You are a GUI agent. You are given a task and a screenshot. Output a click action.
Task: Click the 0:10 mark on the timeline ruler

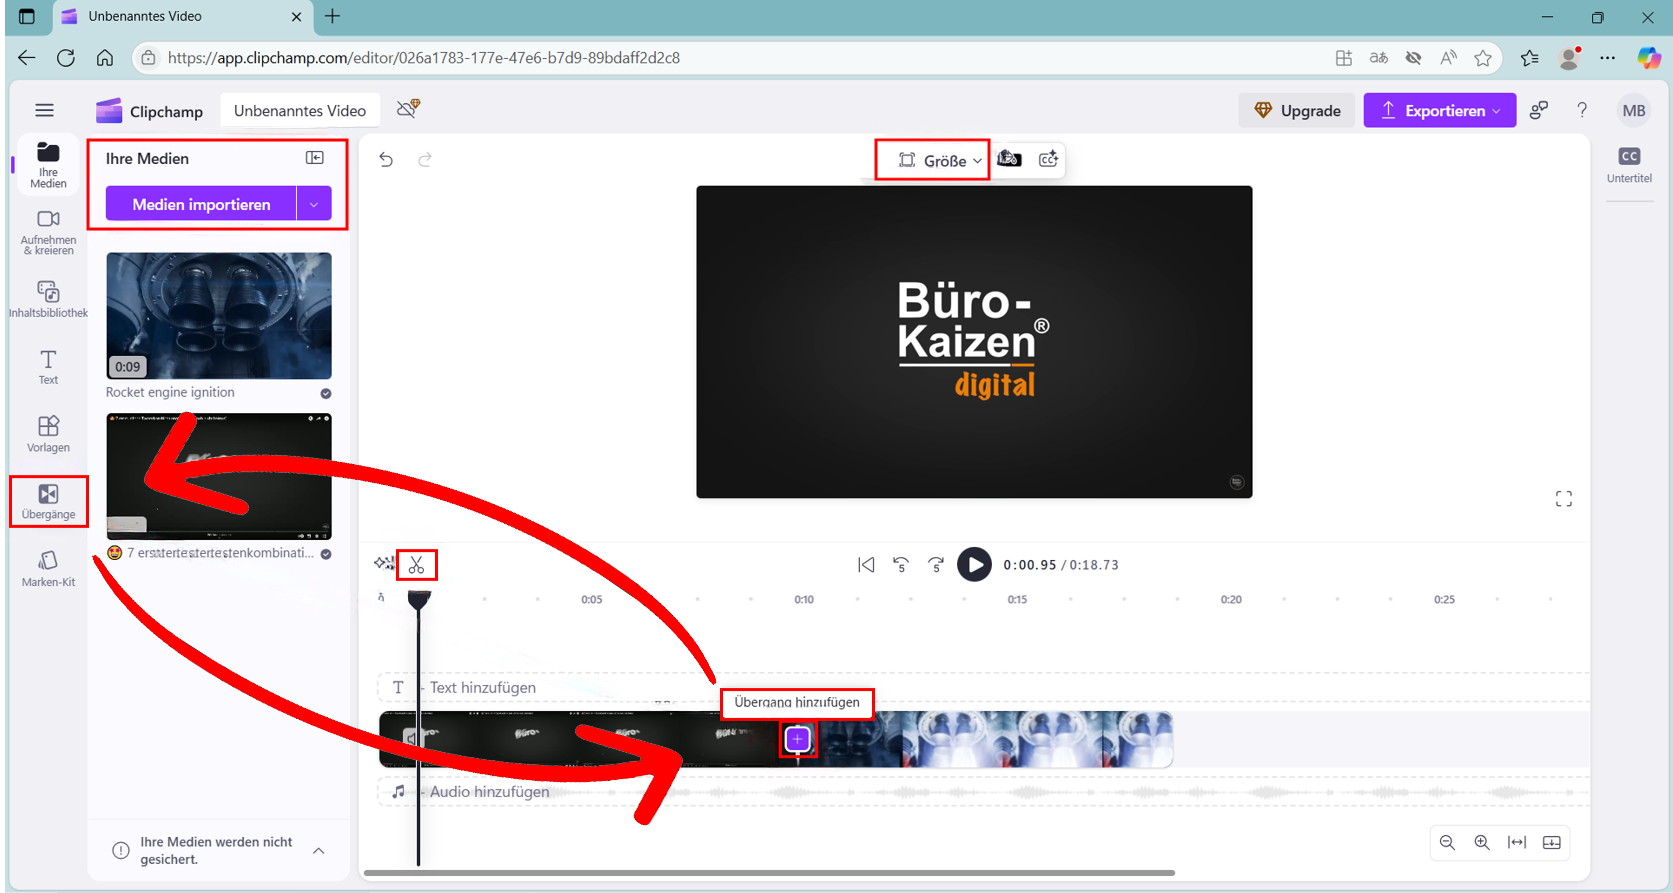pos(804,599)
